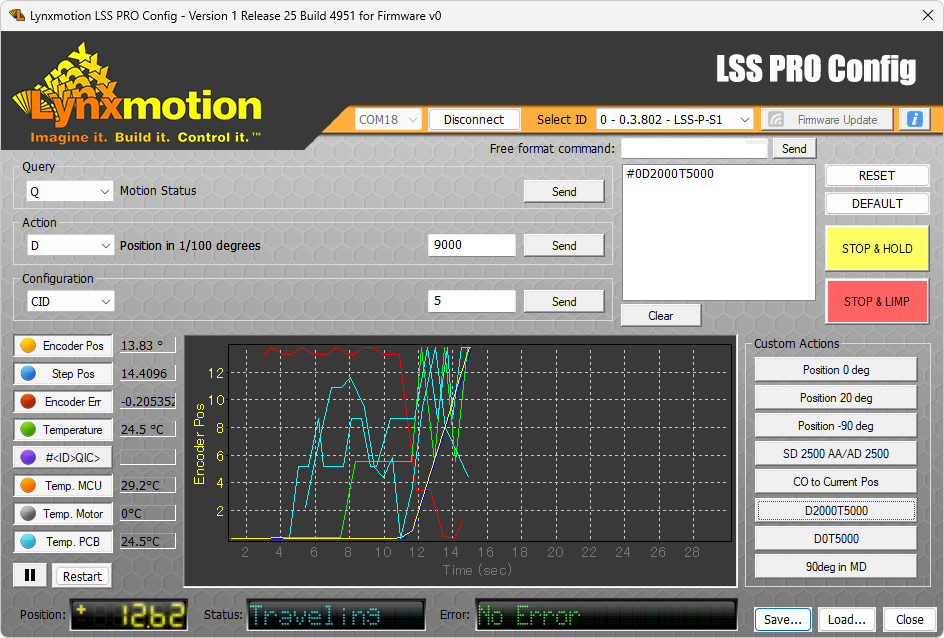Toggle the Temp. MCU graph series
Image resolution: width=944 pixels, height=638 pixels.
tap(63, 486)
